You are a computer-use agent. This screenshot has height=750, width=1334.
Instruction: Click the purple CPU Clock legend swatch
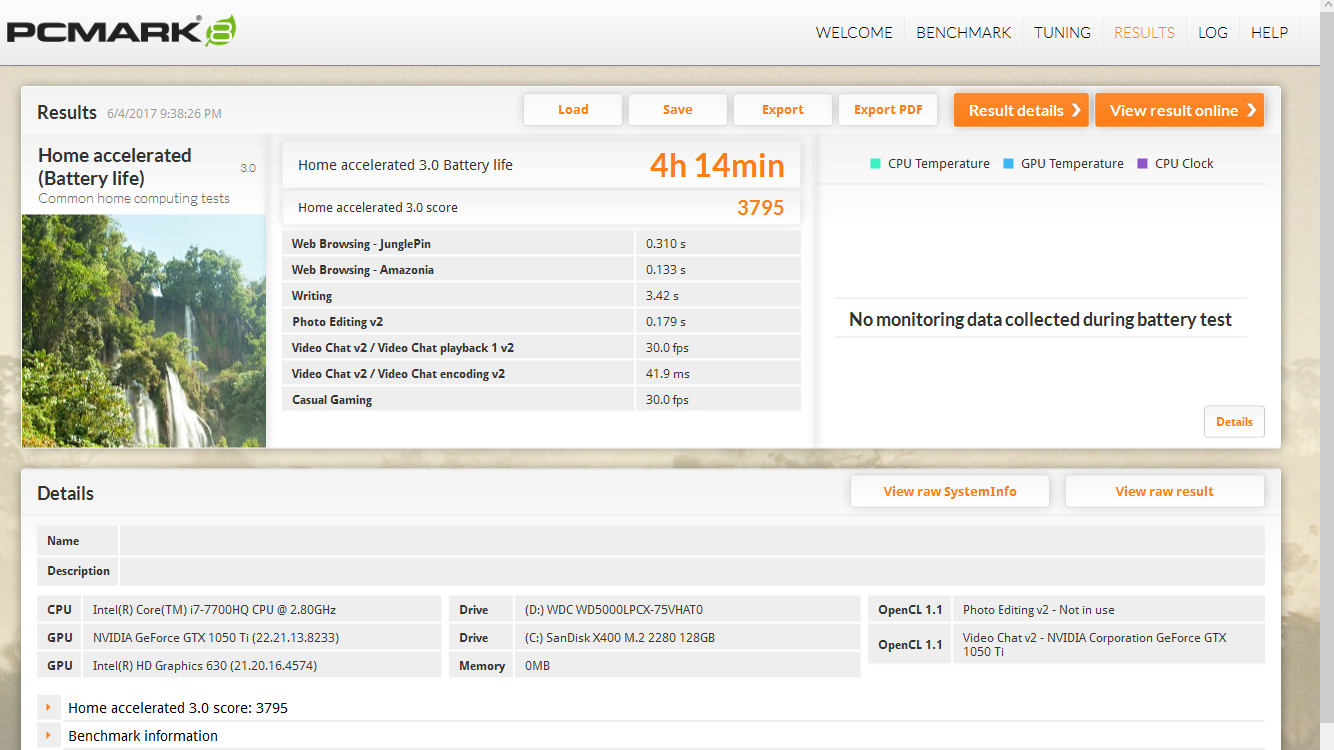pyautogui.click(x=1142, y=164)
